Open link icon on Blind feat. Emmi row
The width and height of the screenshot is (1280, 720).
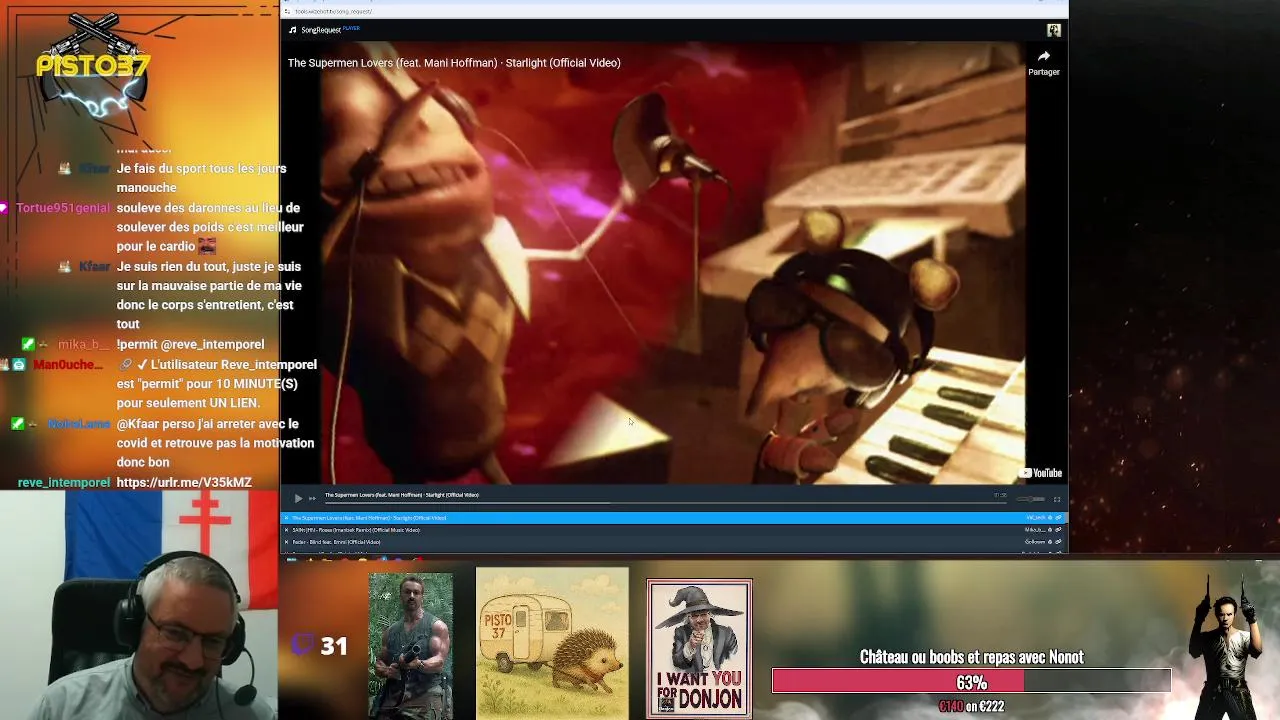click(1058, 542)
